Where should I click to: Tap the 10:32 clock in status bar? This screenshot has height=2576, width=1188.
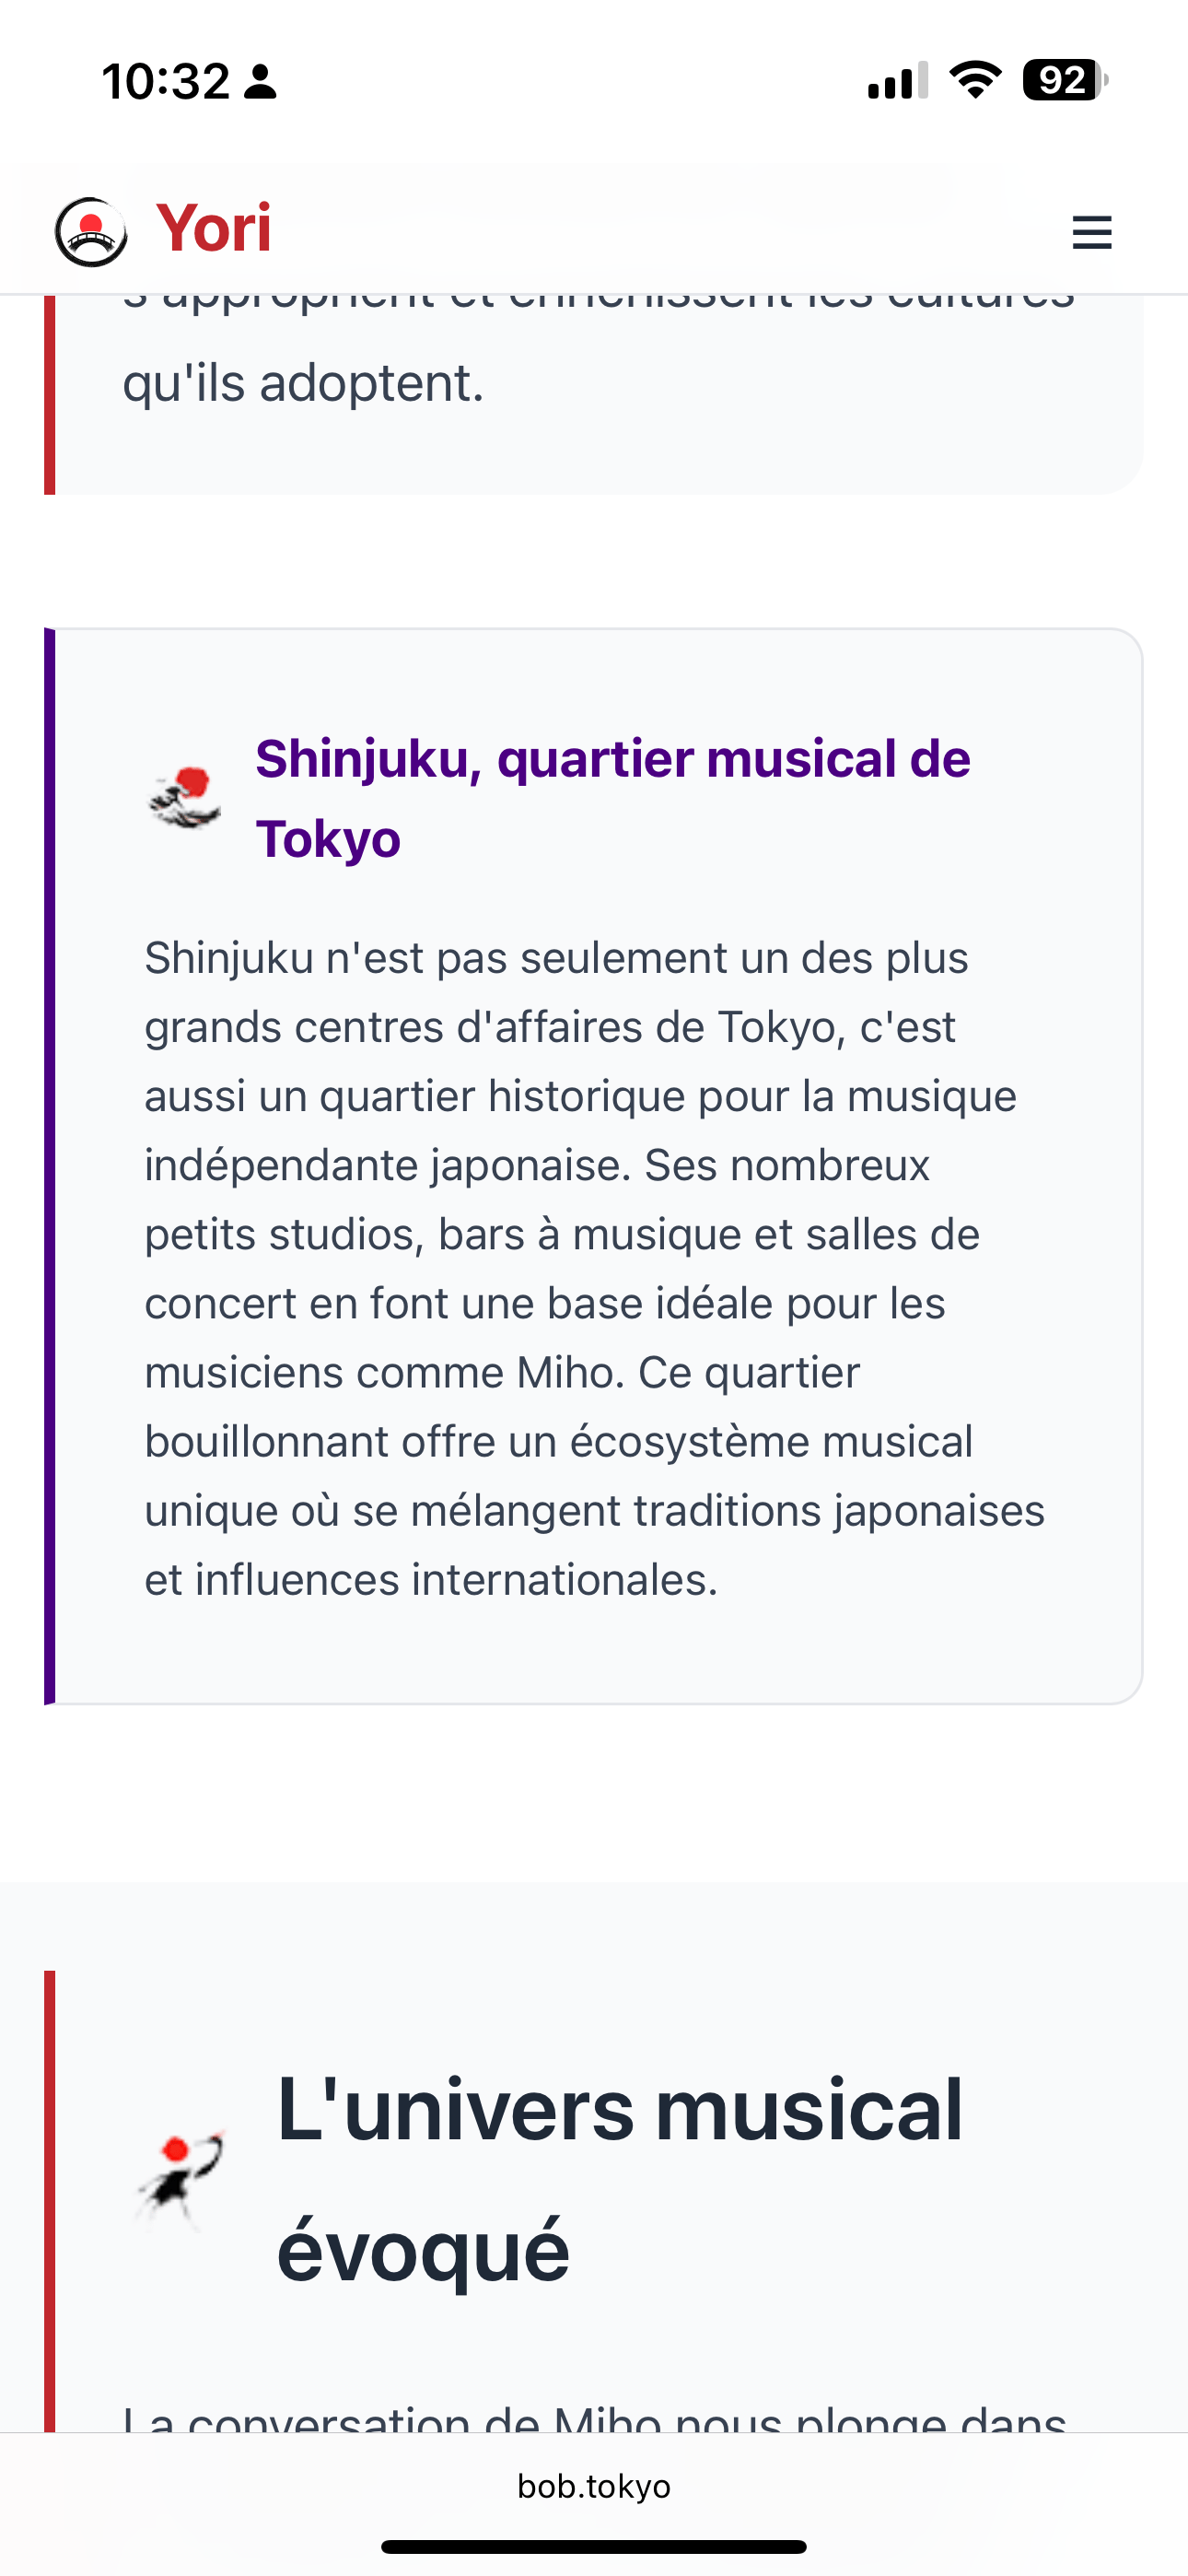click(166, 81)
